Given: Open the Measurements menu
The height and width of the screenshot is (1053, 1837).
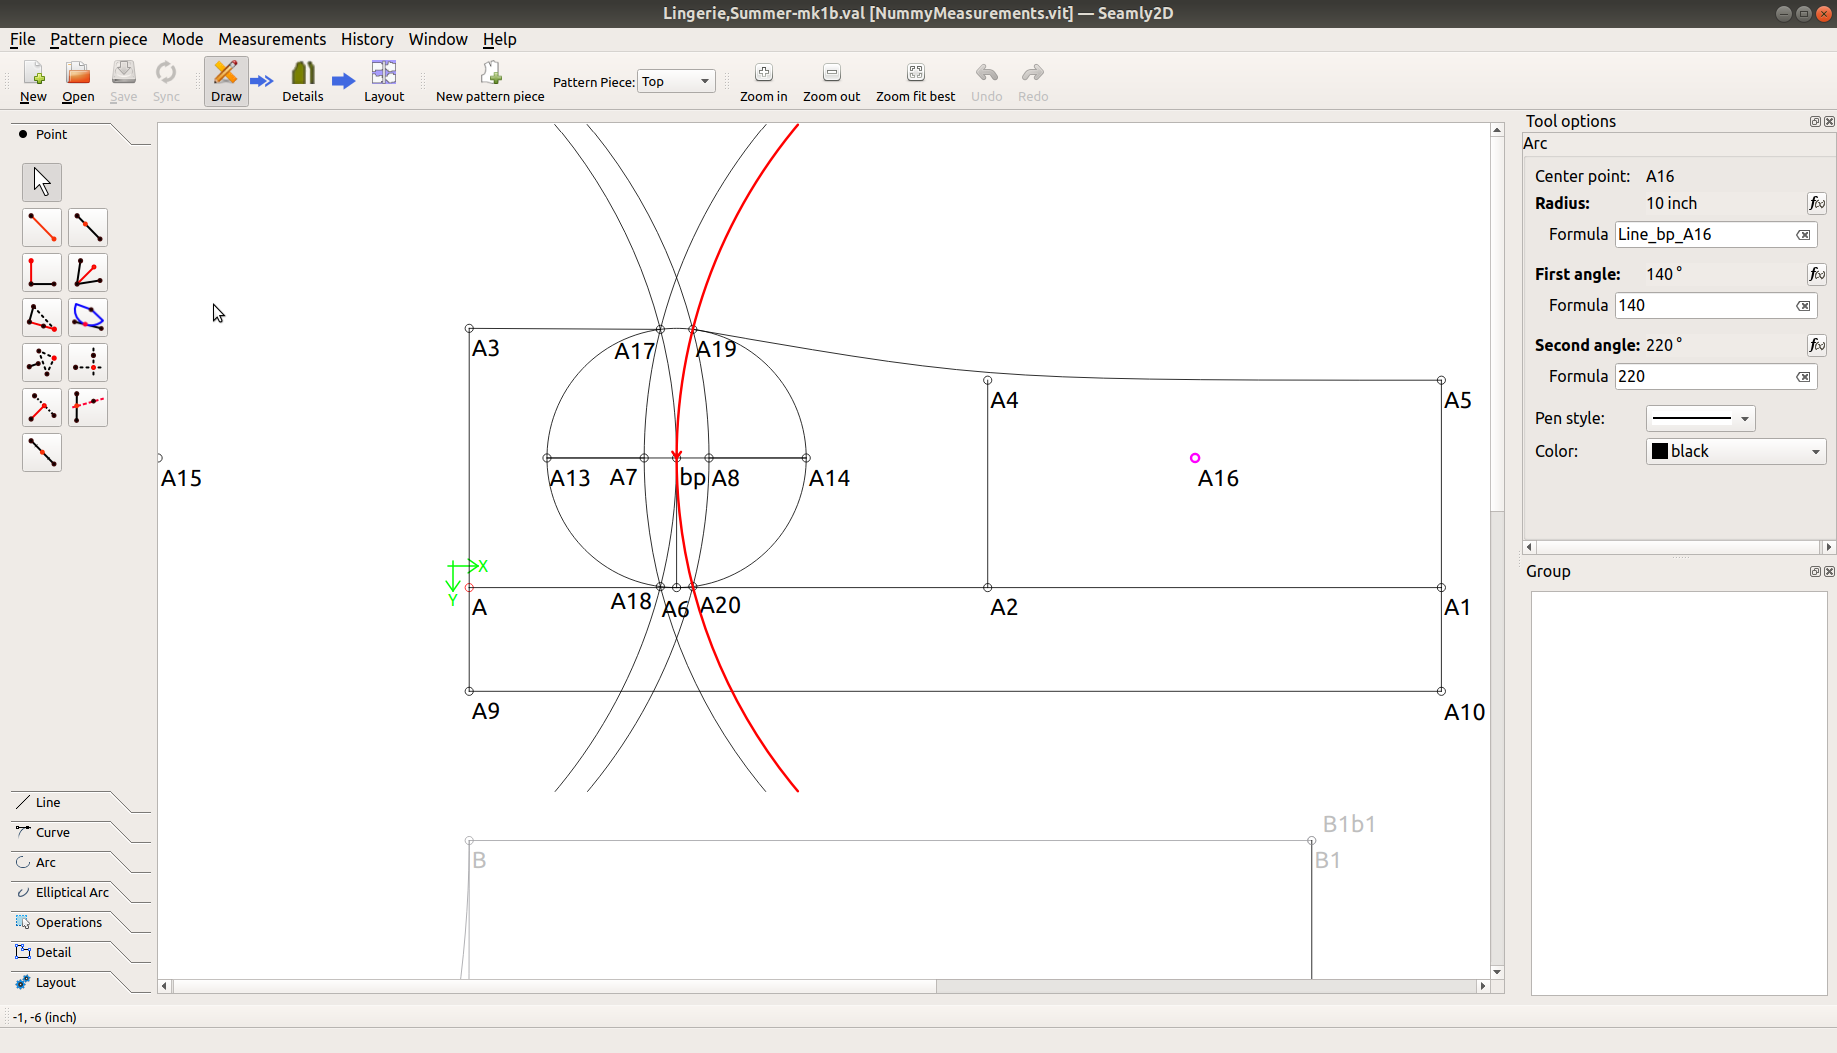Looking at the screenshot, I should [272, 39].
